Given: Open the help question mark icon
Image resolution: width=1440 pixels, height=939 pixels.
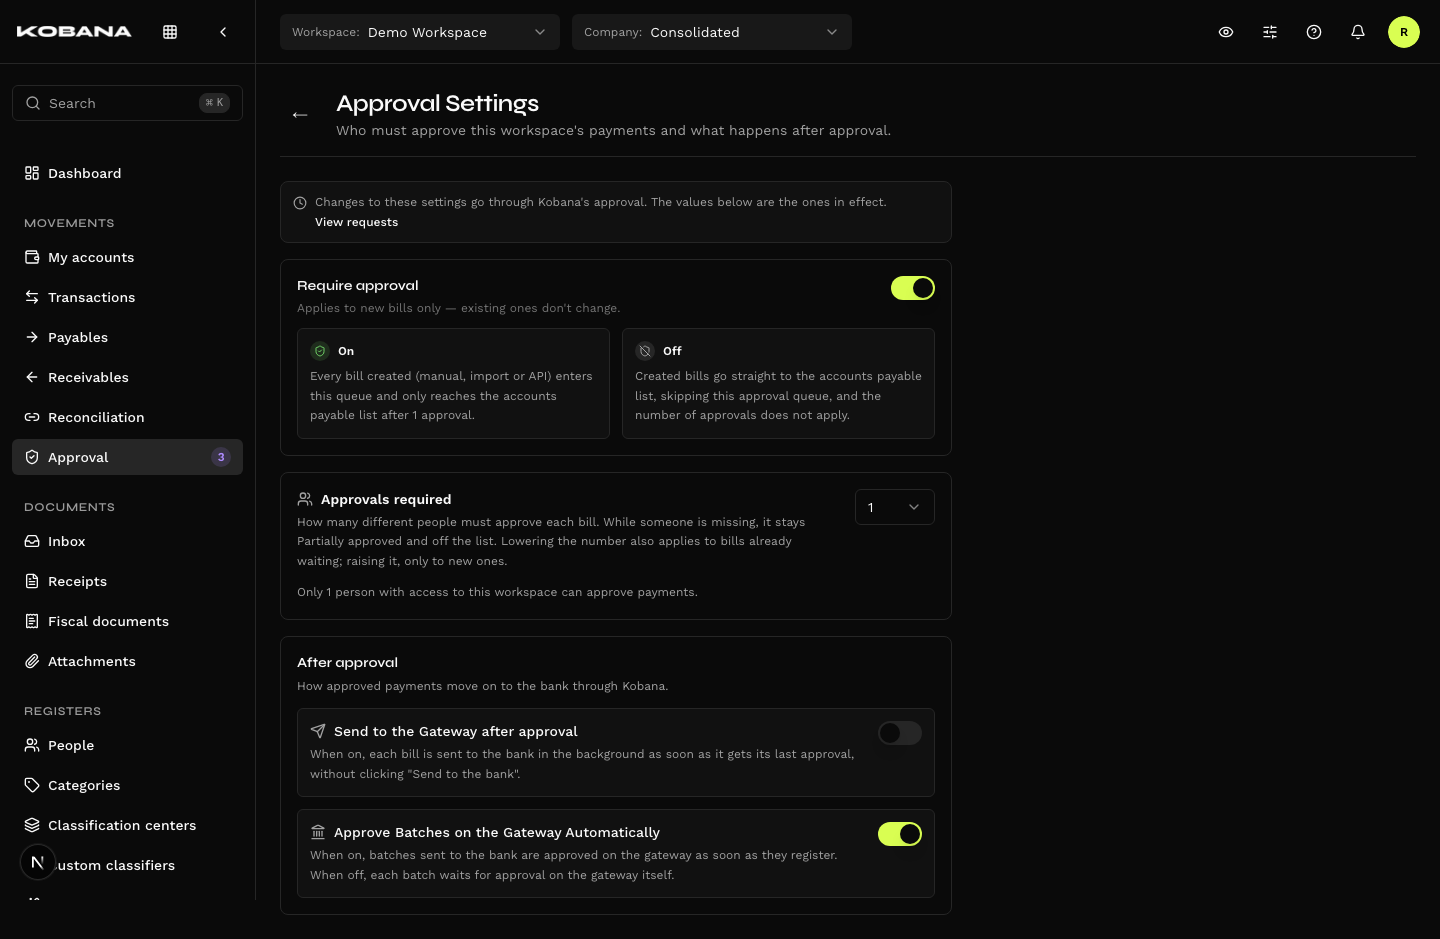Looking at the screenshot, I should 1314,32.
